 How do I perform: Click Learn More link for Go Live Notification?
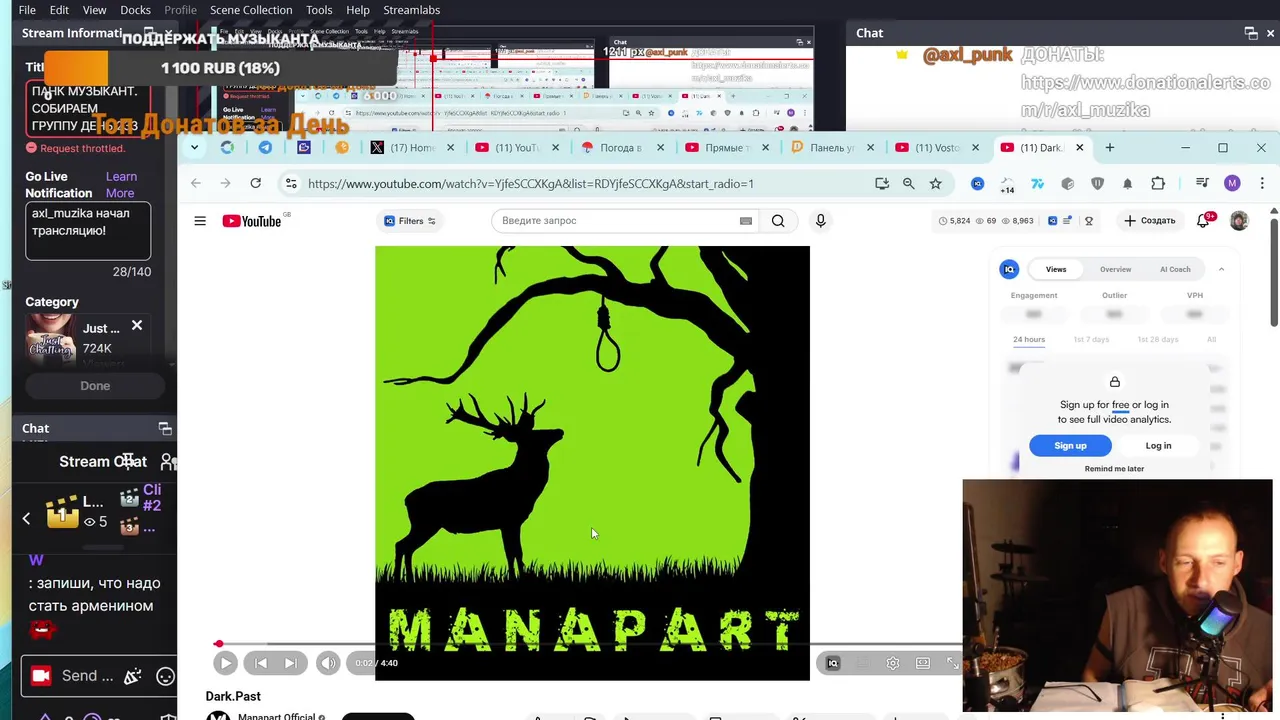click(x=121, y=185)
